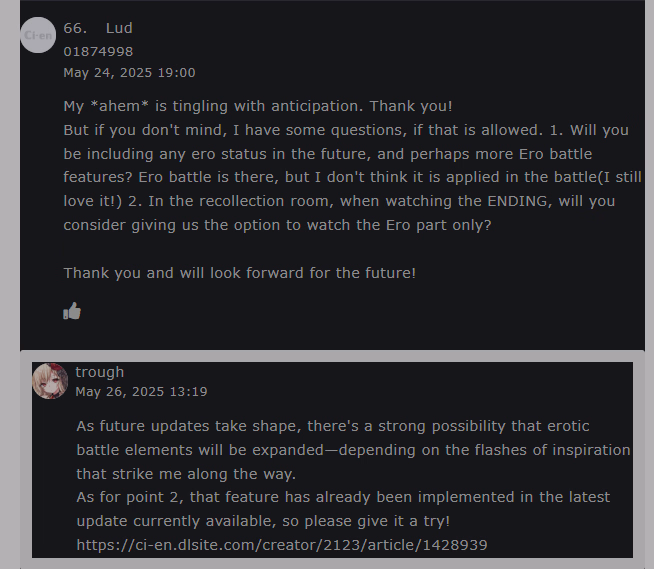Click the trough author name
654x569 pixels.
[99, 372]
